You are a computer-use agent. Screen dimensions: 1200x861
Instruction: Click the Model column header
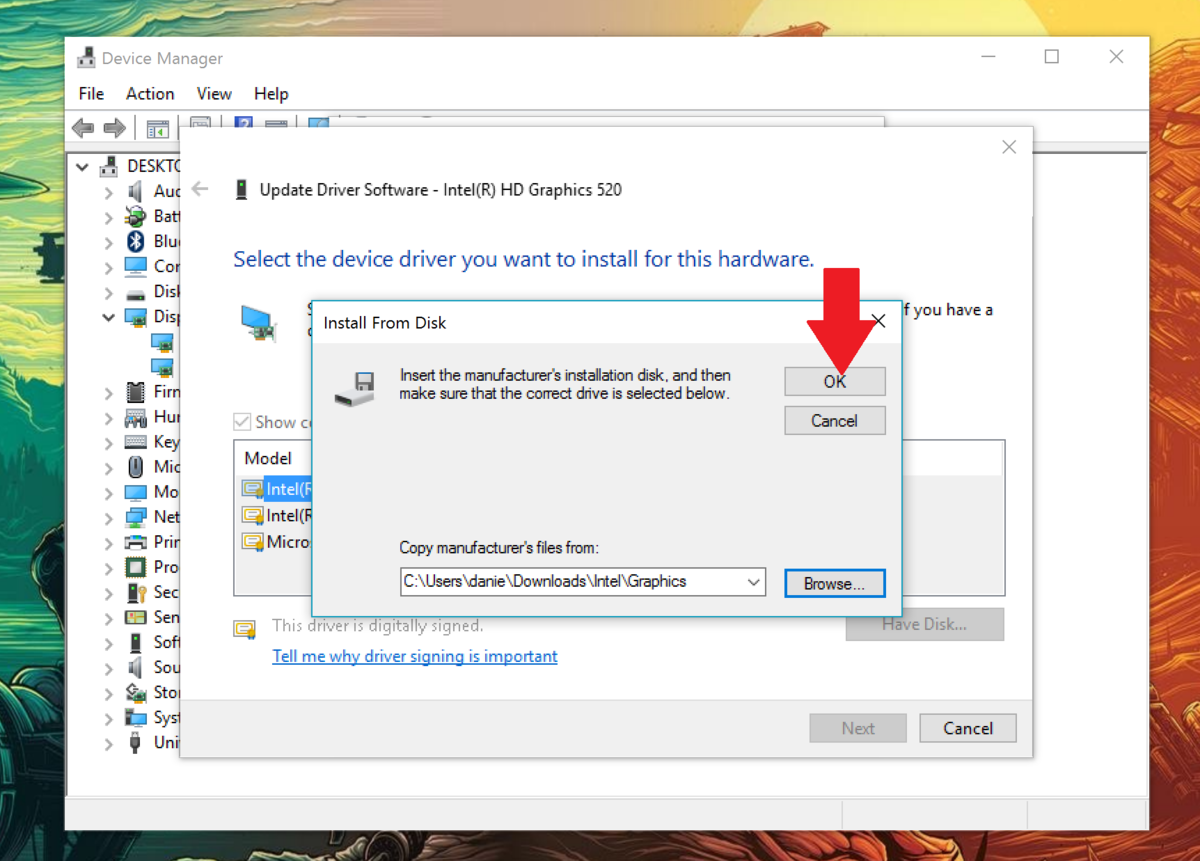[x=268, y=458]
